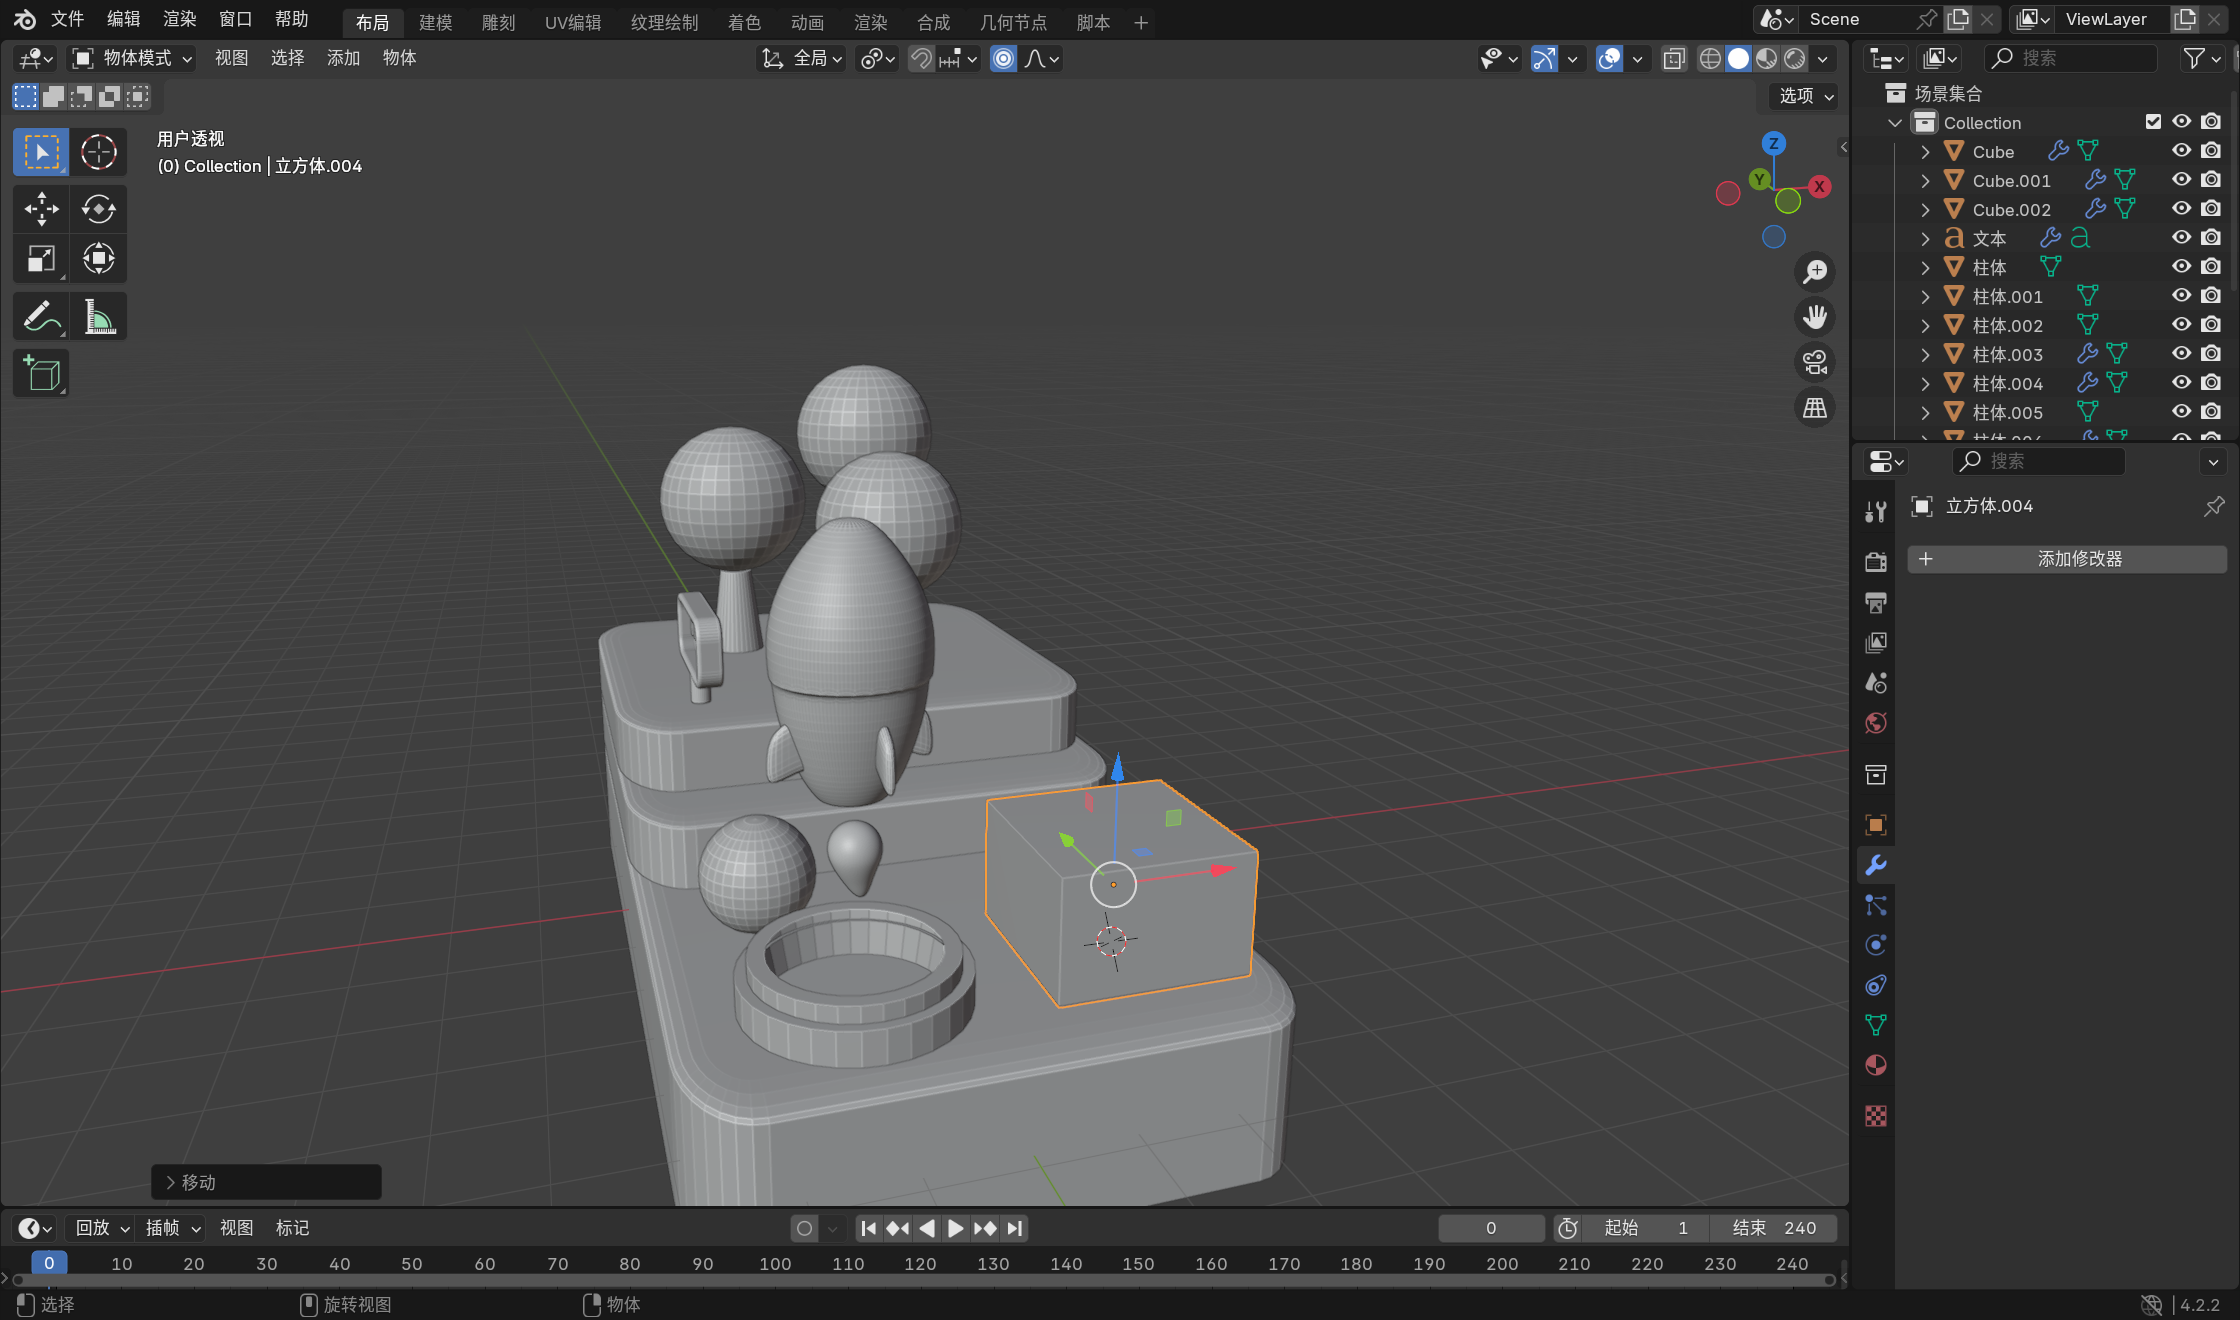The height and width of the screenshot is (1320, 2240).
Task: Open the 编辑 menu
Action: tap(123, 19)
